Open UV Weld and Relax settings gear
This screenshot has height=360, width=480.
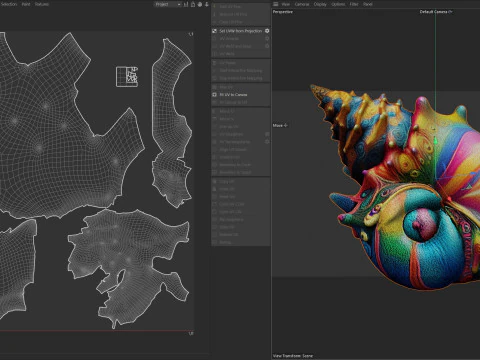[267, 46]
